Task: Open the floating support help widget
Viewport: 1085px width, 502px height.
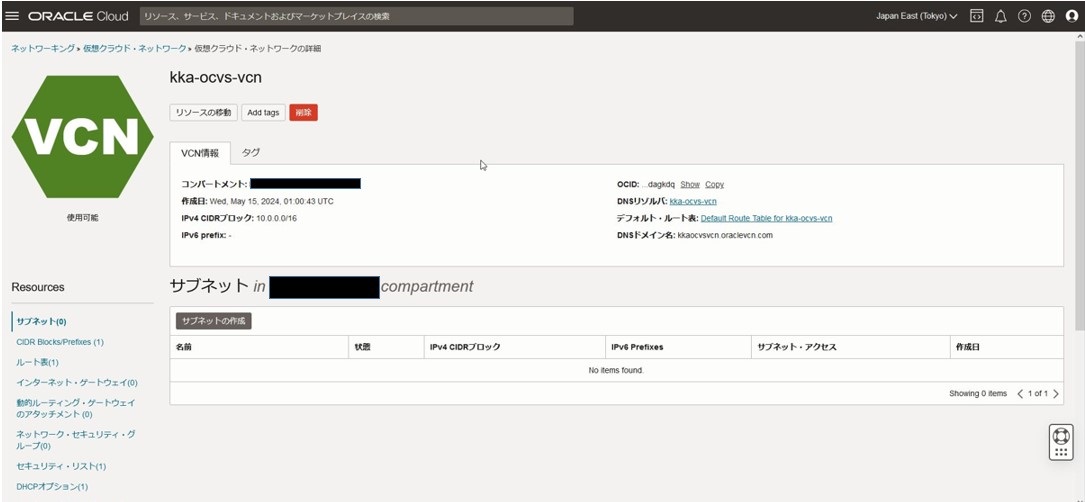Action: pos(1061,442)
